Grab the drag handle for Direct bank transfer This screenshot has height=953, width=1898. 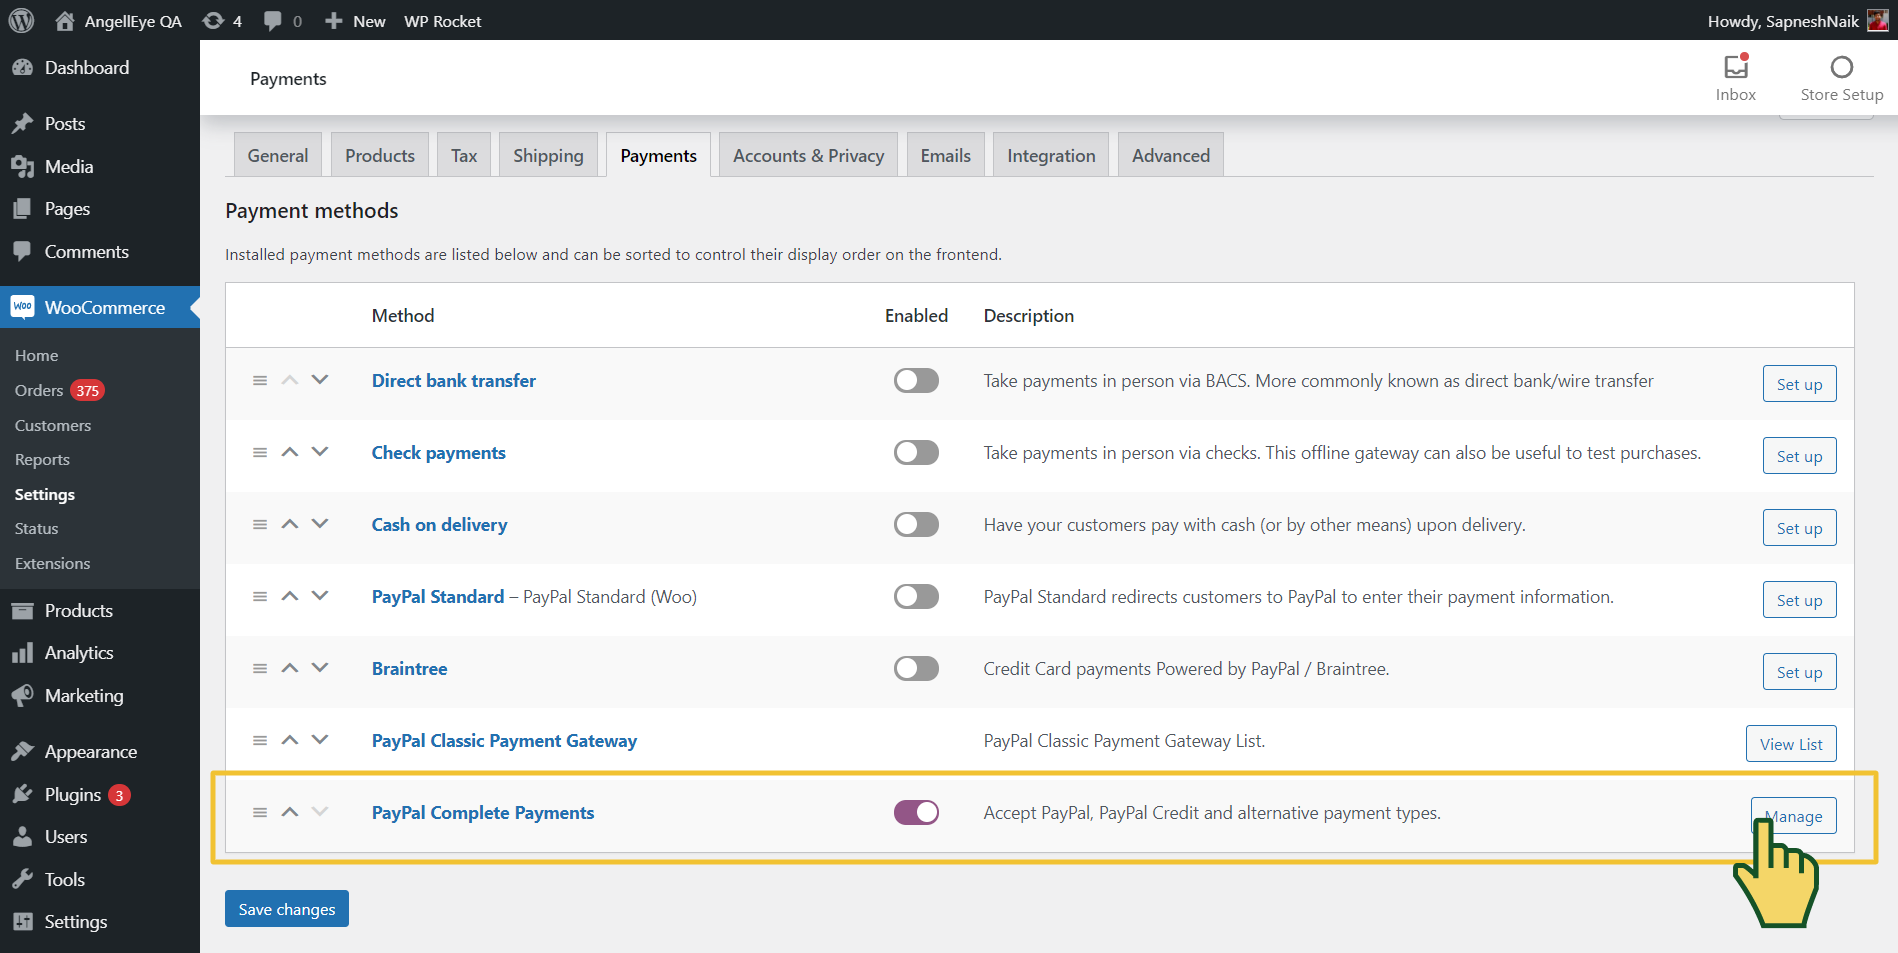click(260, 380)
